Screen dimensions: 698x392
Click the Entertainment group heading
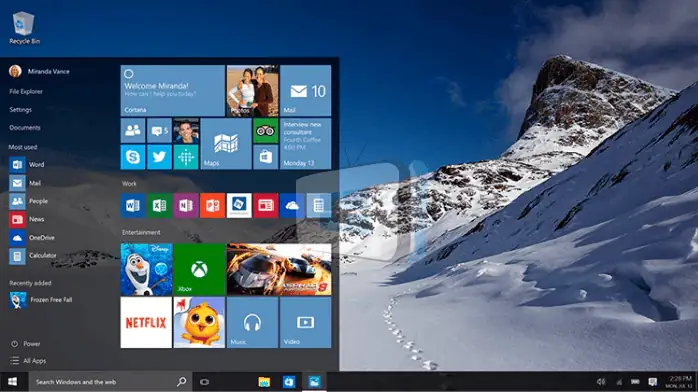point(141,232)
